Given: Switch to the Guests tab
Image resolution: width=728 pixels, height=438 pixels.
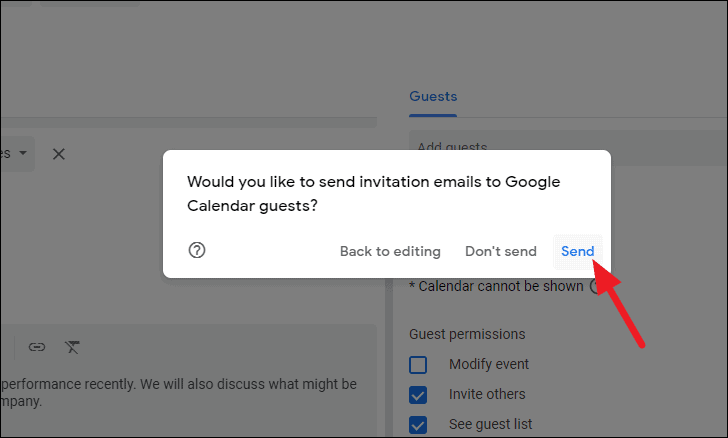Looking at the screenshot, I should click(x=433, y=97).
